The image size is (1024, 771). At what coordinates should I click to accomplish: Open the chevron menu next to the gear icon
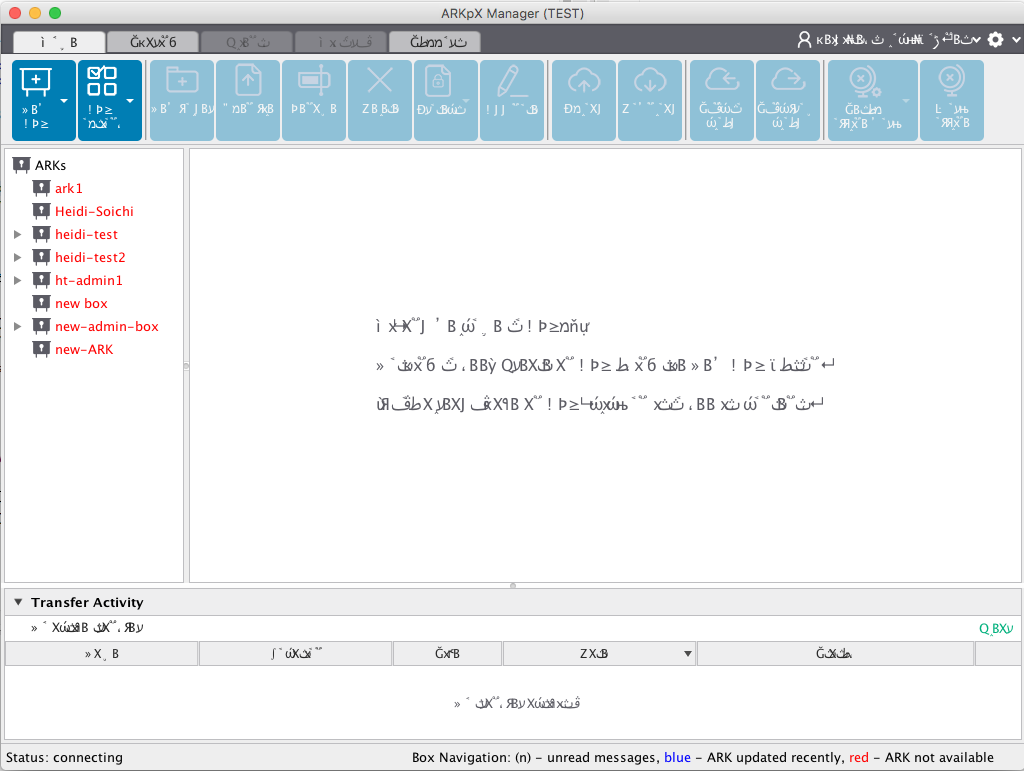click(1016, 40)
